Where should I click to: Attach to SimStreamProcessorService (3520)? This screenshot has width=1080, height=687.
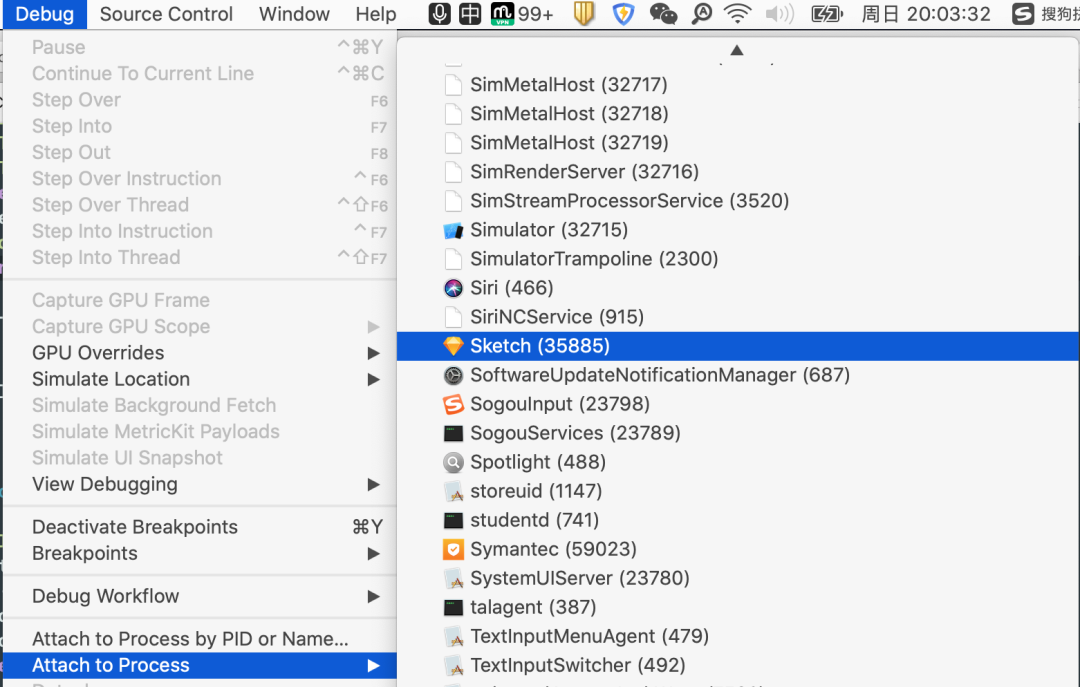738,201
